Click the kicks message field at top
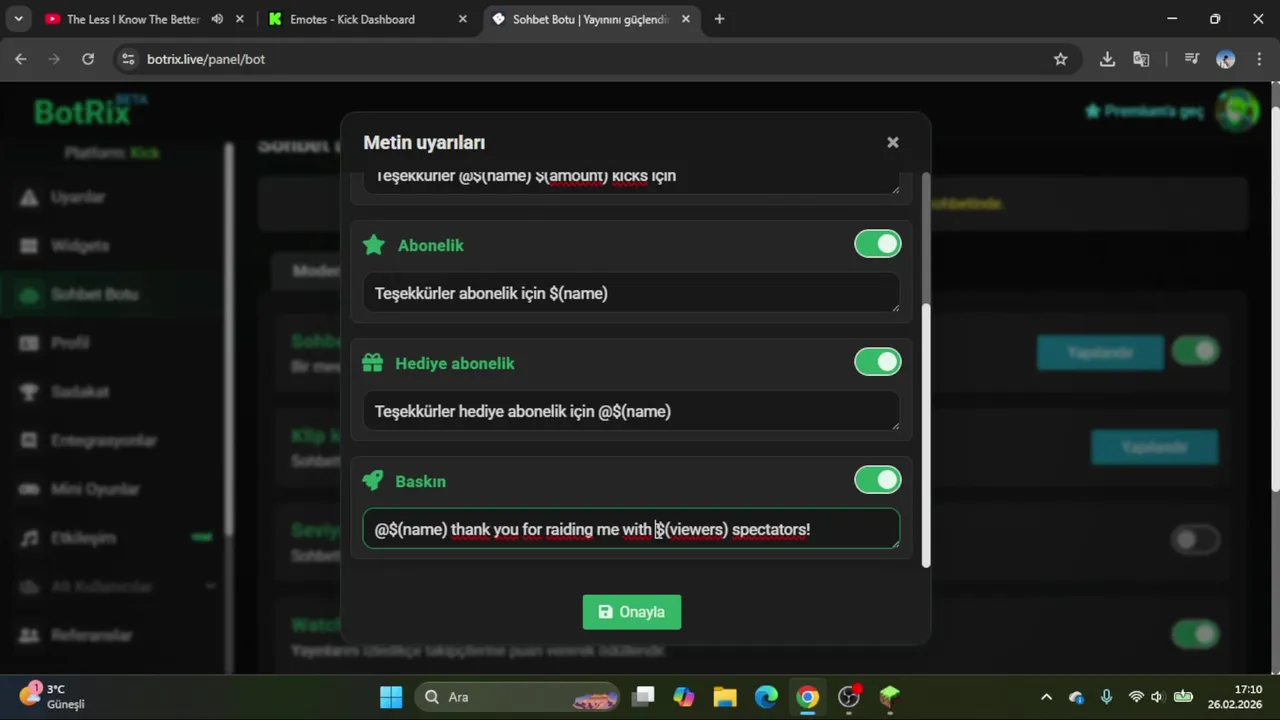This screenshot has width=1280, height=720. (631, 181)
